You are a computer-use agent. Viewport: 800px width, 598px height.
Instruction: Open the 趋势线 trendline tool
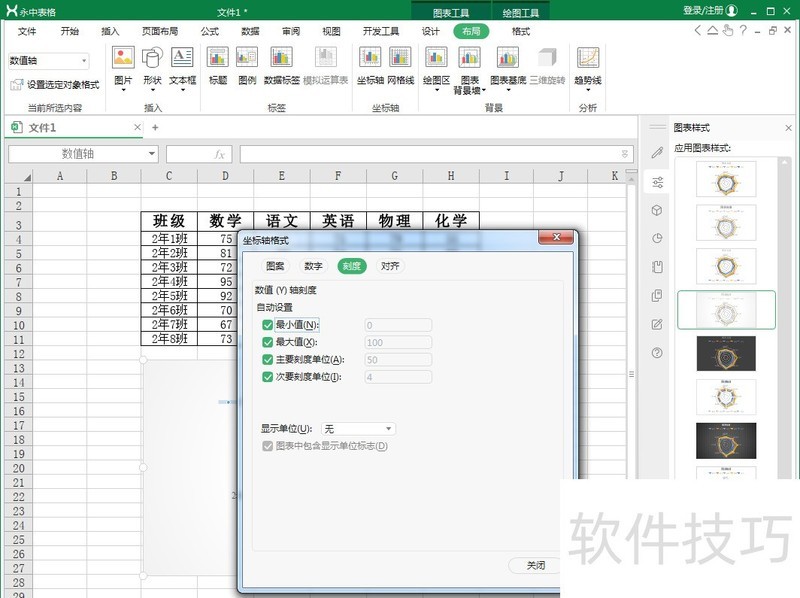(588, 58)
